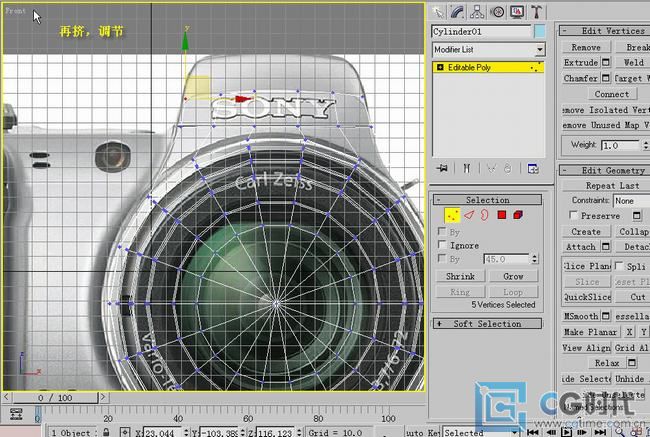Toggle Show End Result icon
The image size is (650, 437).
[467, 168]
